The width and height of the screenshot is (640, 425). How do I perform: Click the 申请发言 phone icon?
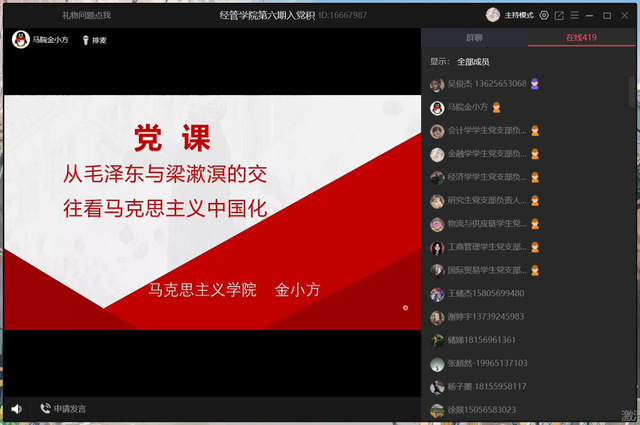[45, 409]
